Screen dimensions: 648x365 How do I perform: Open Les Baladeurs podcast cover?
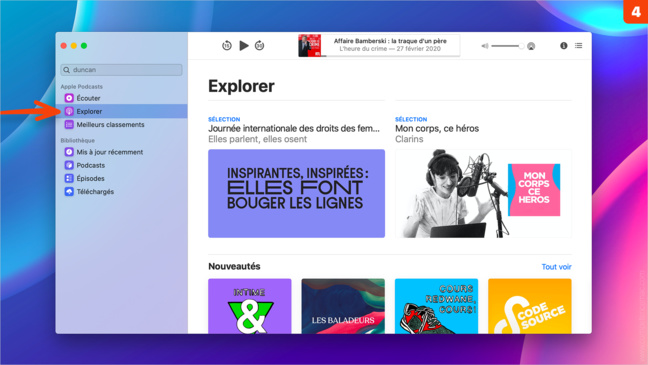tap(343, 306)
